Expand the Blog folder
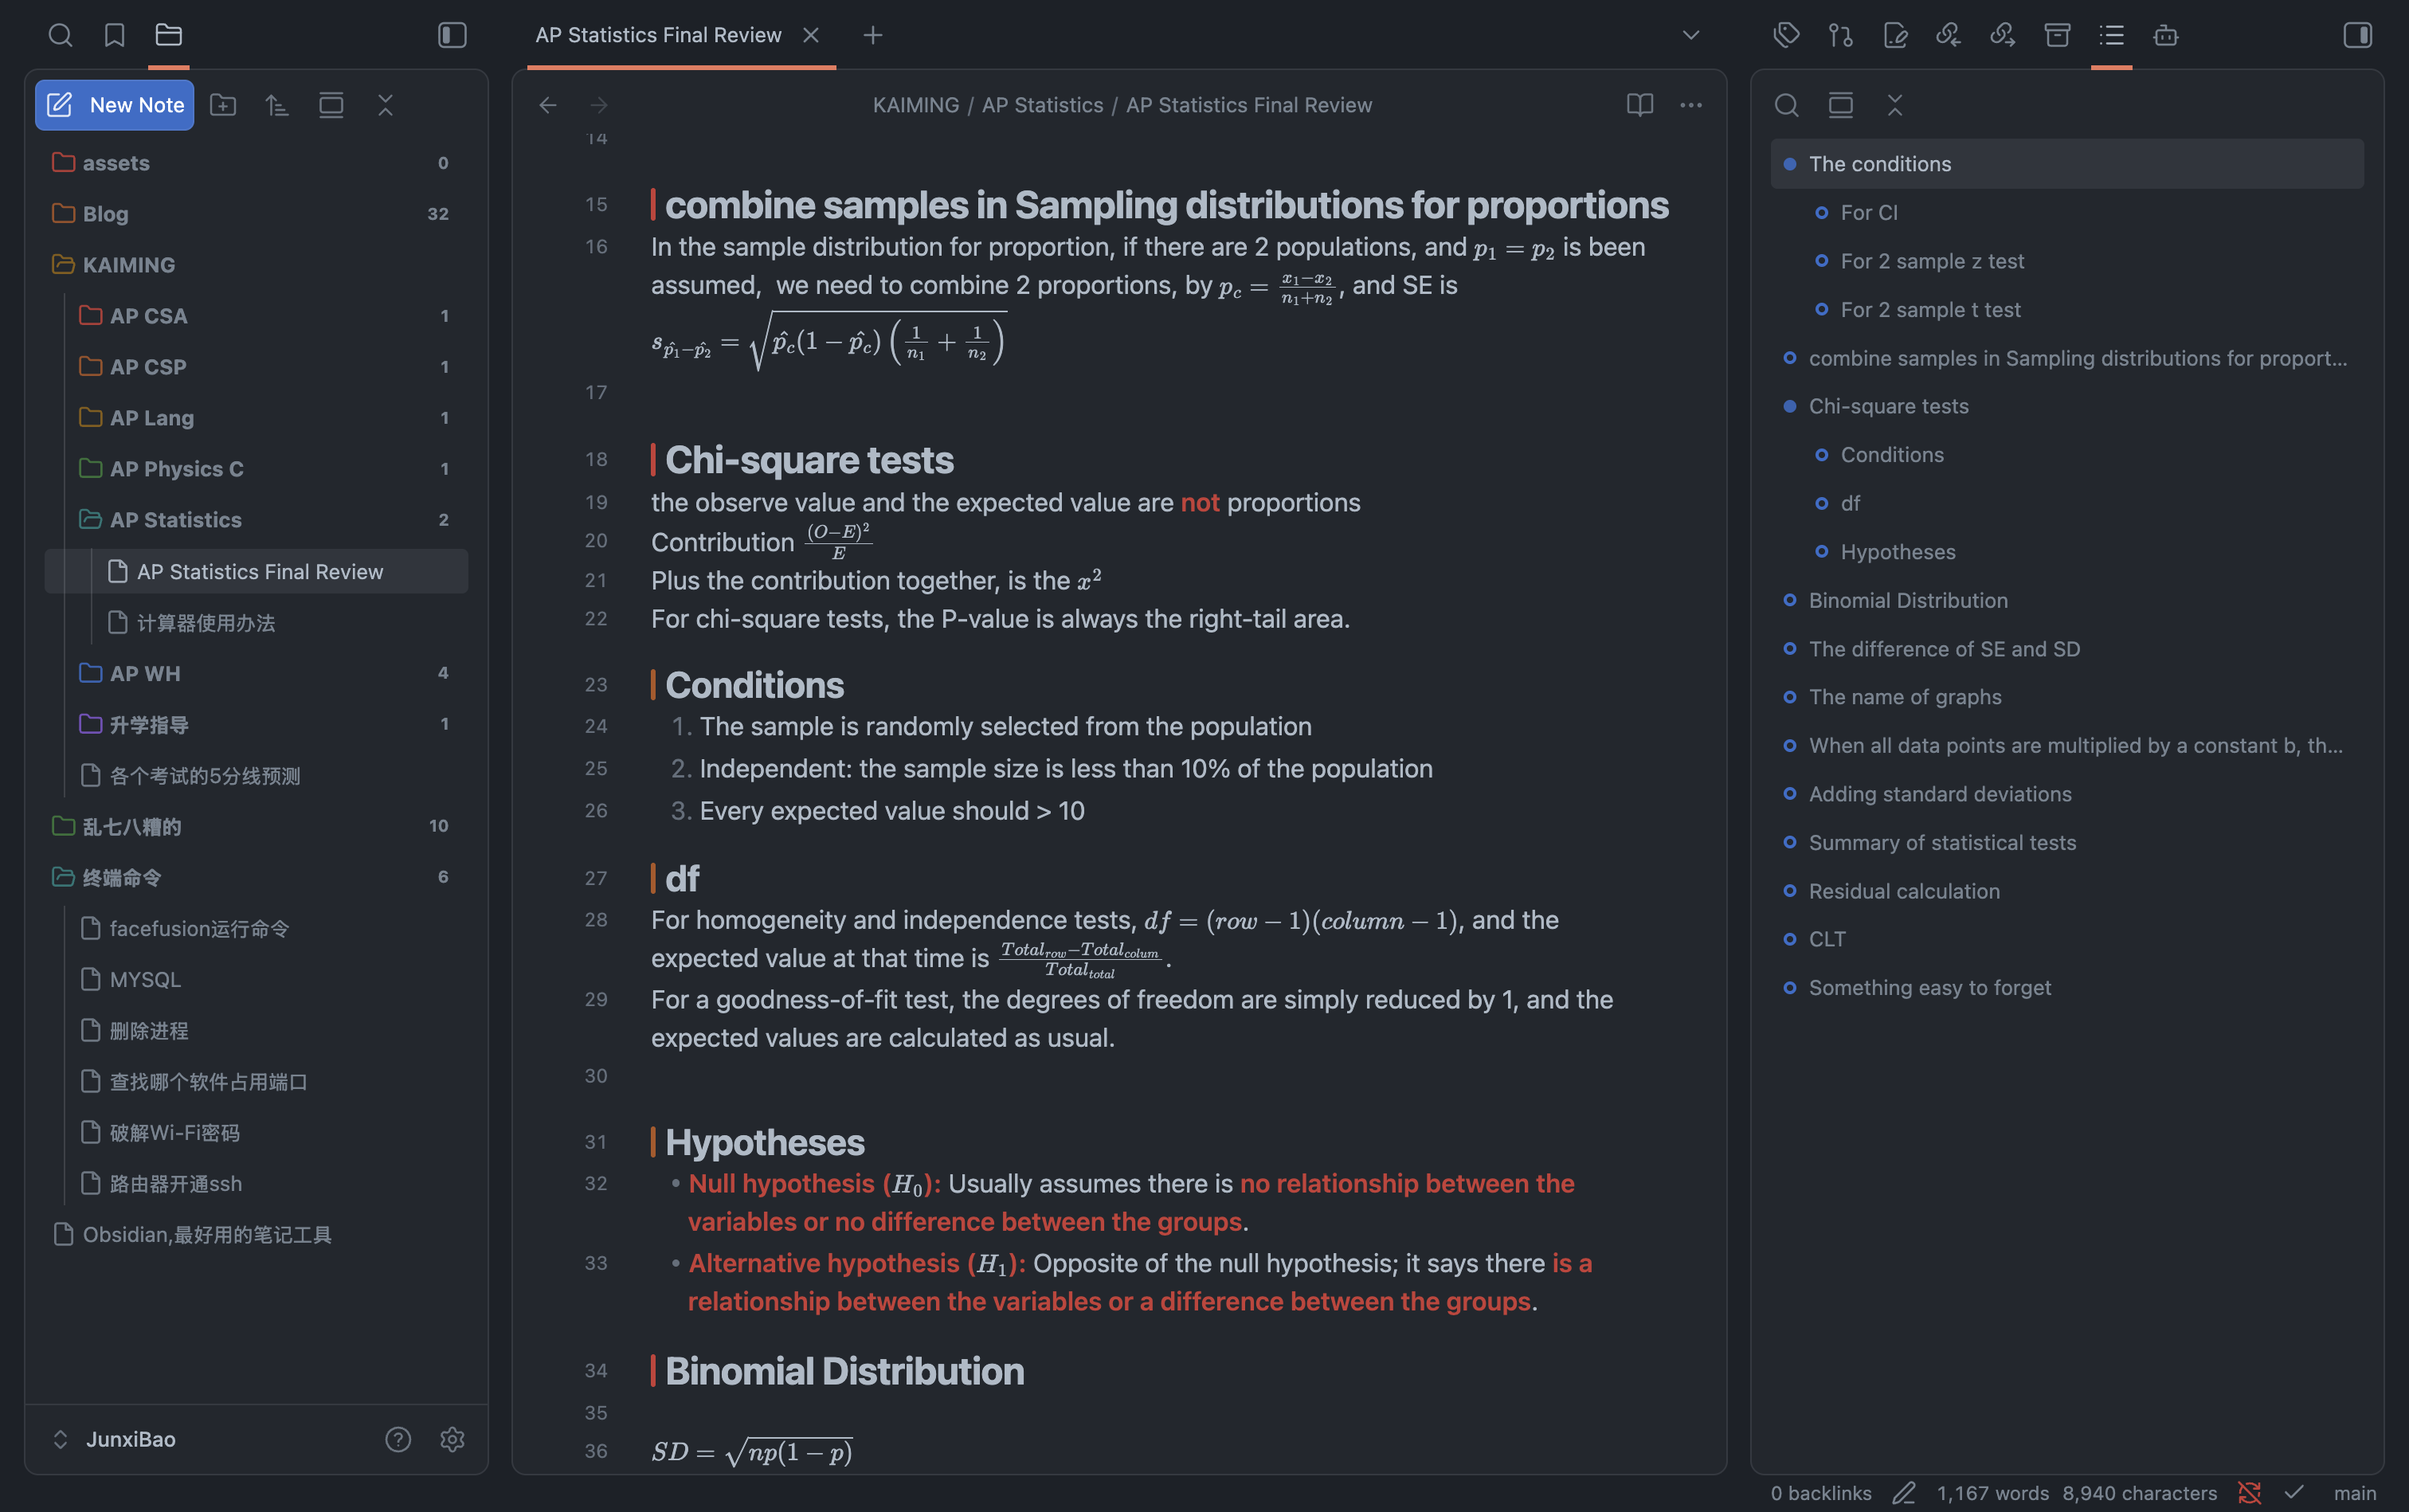Viewport: 2409px width, 1512px height. click(105, 214)
